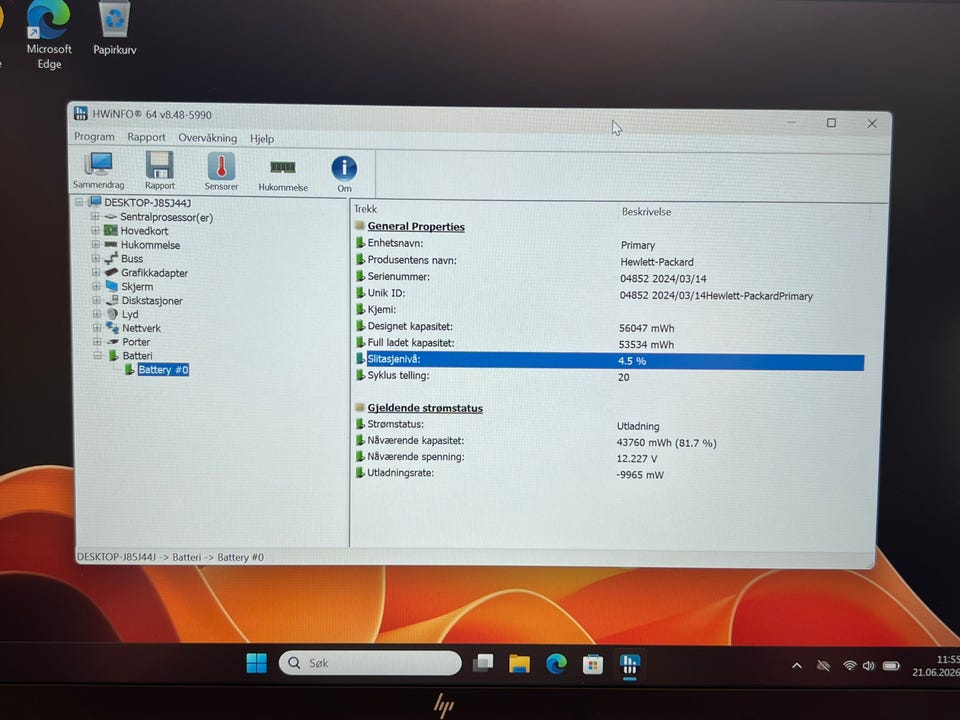Click the Hukommelse memory toolbar icon
Viewport: 960px width, 720px height.
click(283, 173)
